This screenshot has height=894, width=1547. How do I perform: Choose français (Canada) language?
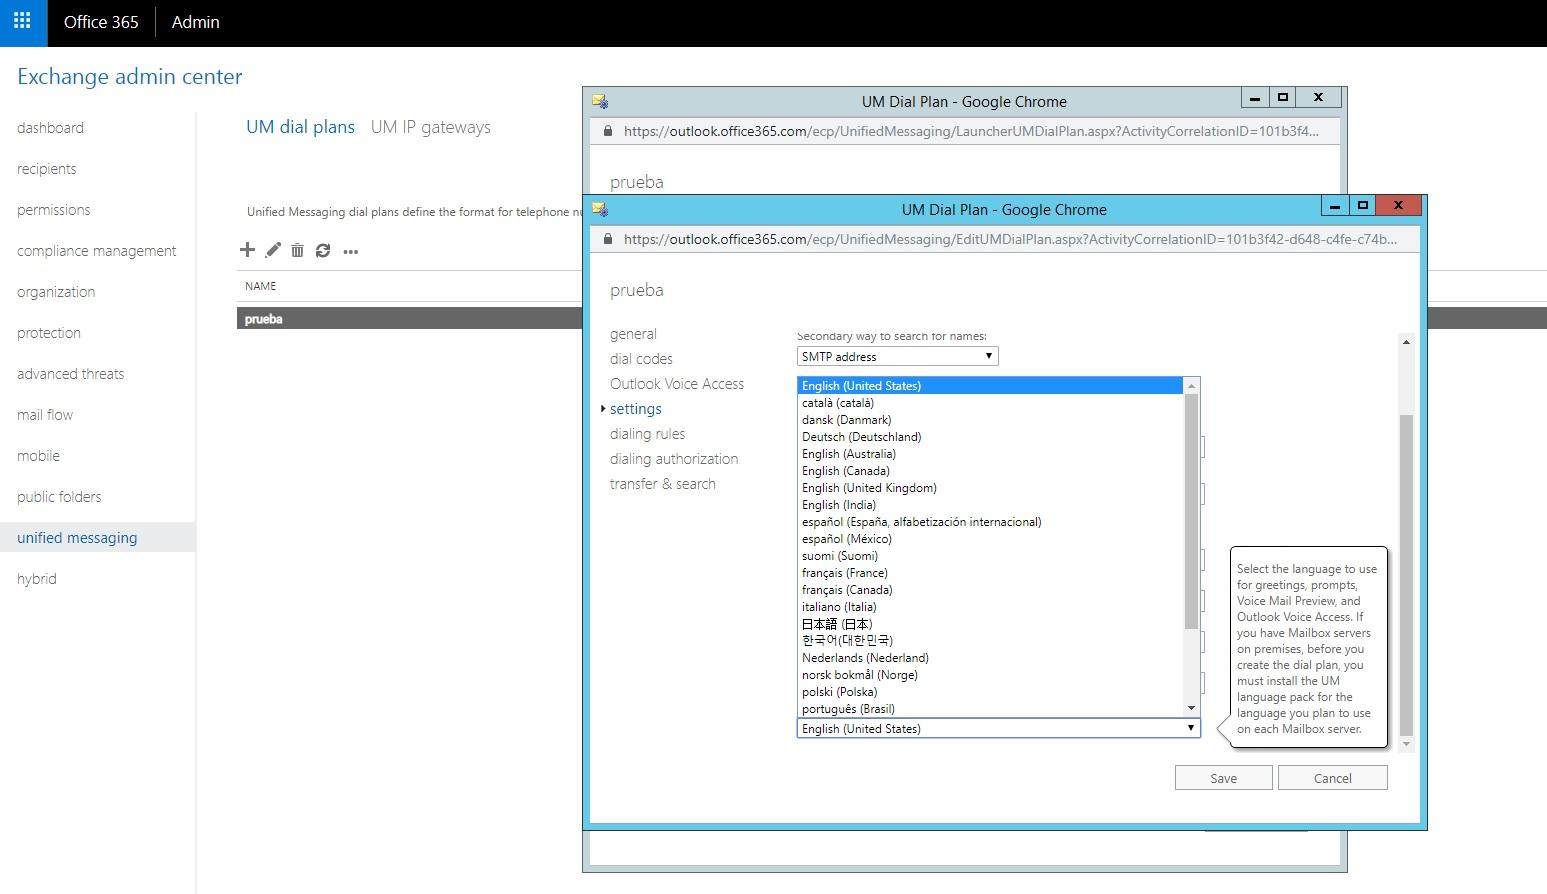990,590
